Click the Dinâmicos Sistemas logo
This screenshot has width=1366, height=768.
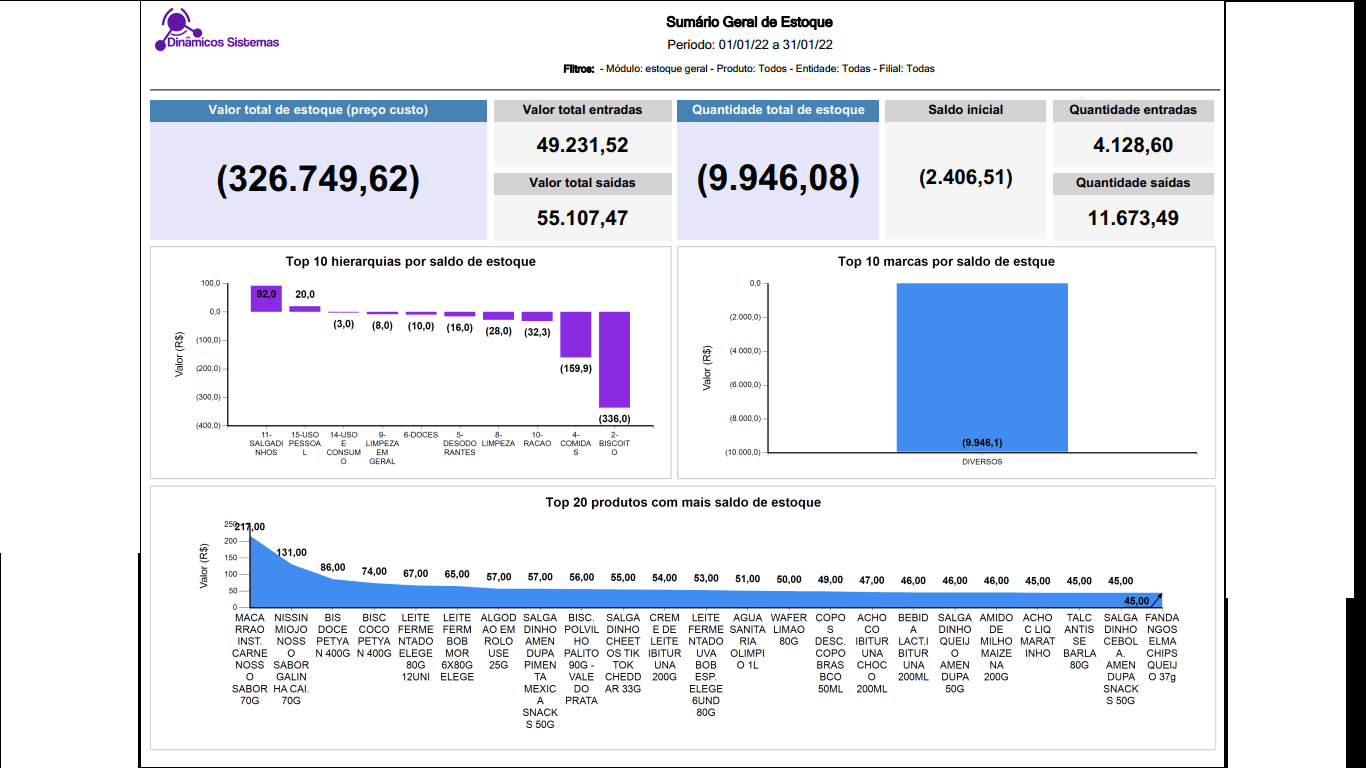217,30
